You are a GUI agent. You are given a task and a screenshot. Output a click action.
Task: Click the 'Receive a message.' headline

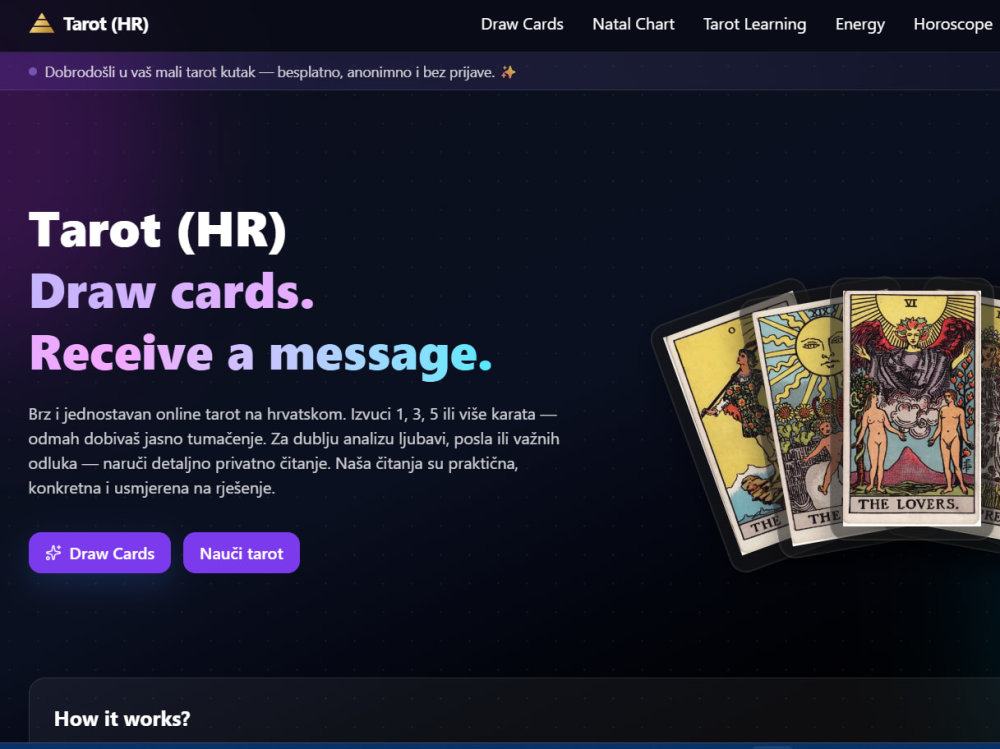261,355
